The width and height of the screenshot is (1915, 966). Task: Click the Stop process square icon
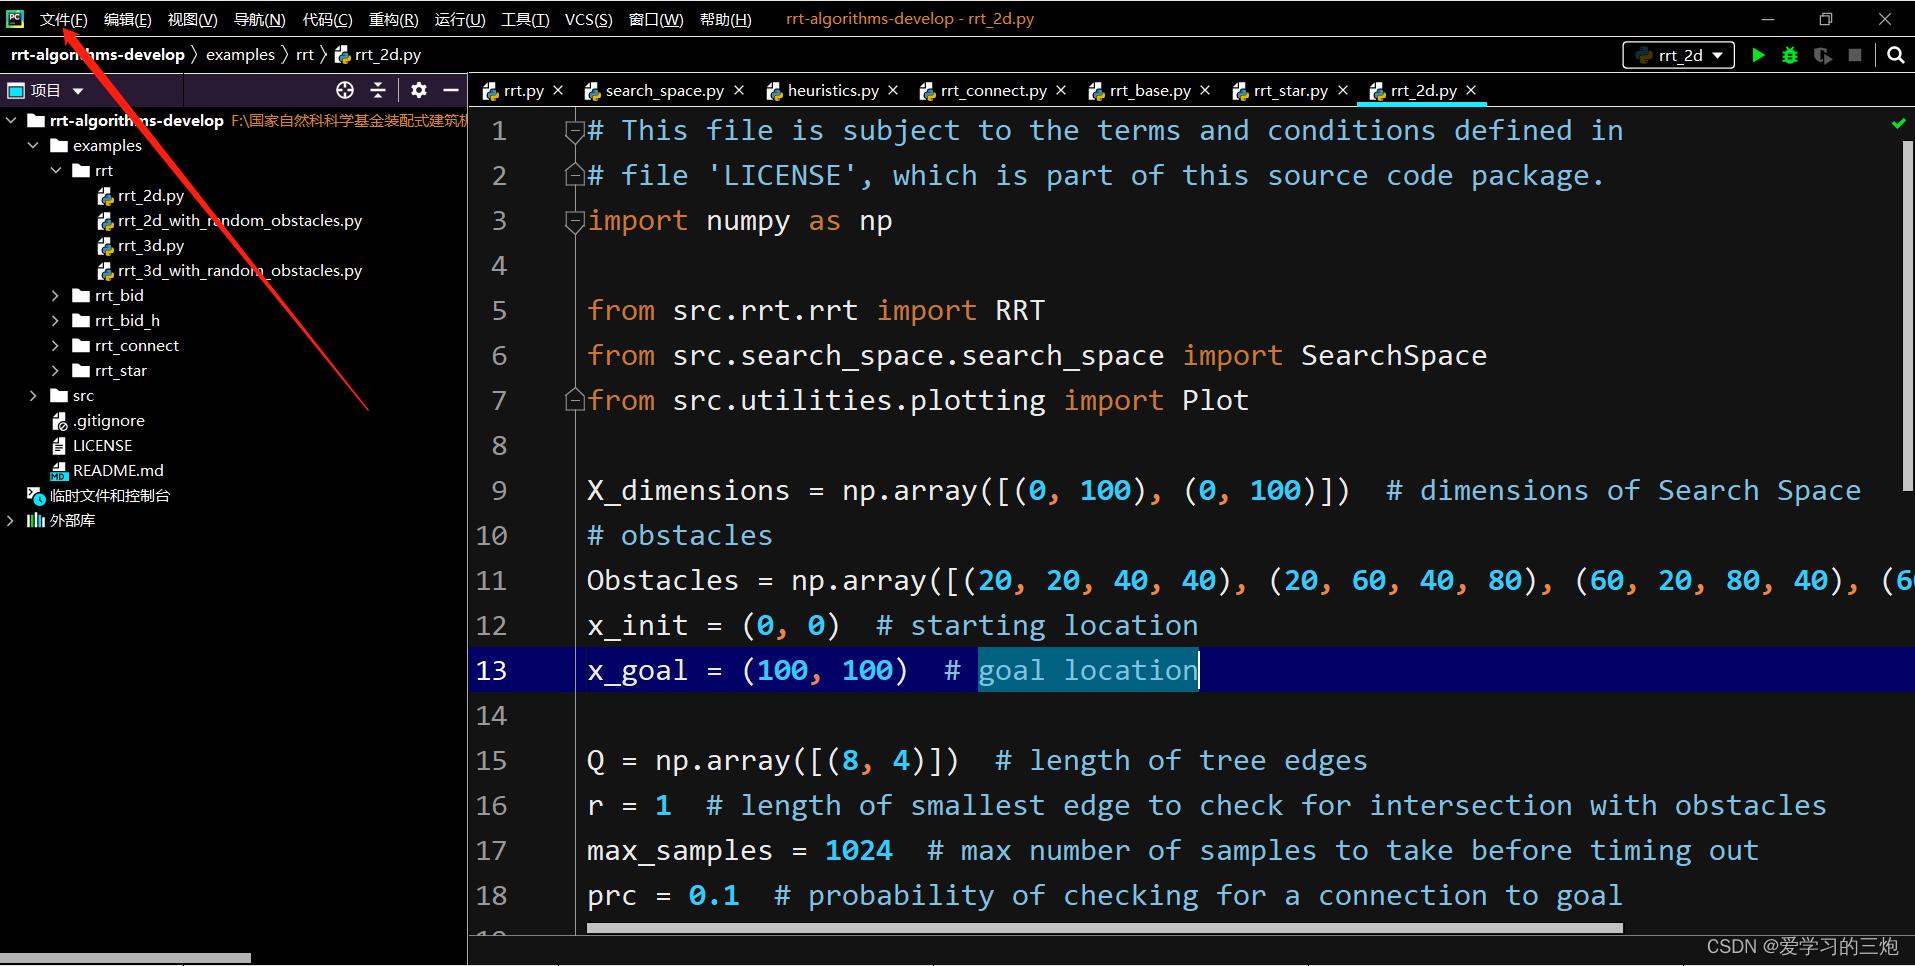[x=1857, y=55]
